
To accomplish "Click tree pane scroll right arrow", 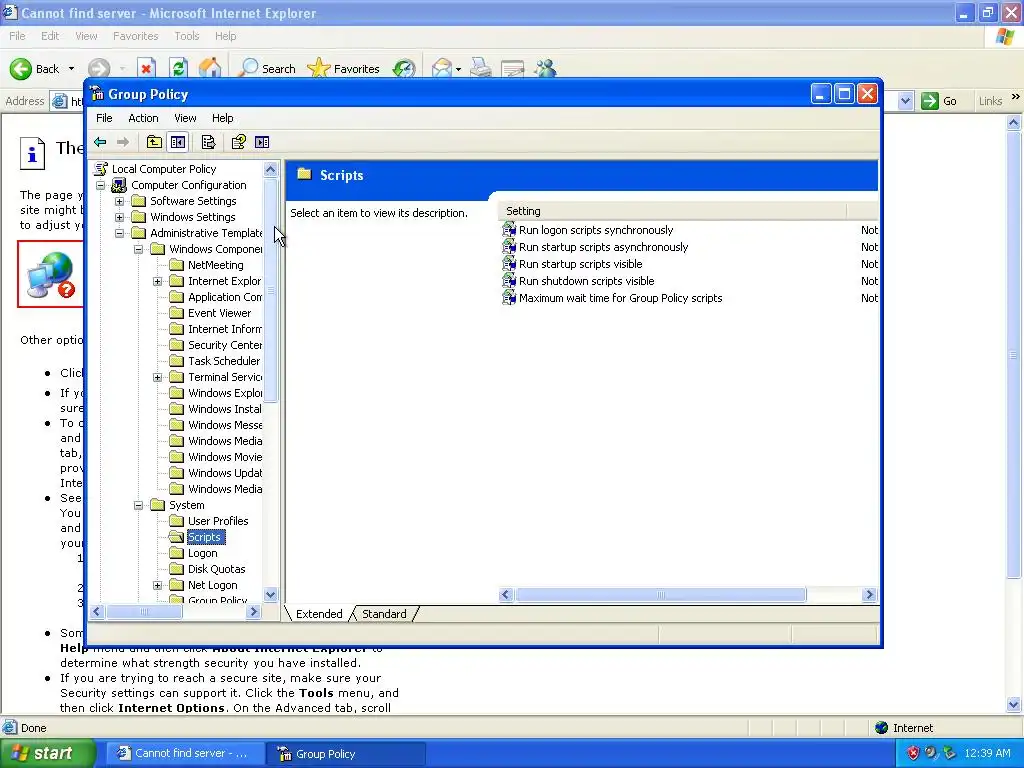I will 253,612.
